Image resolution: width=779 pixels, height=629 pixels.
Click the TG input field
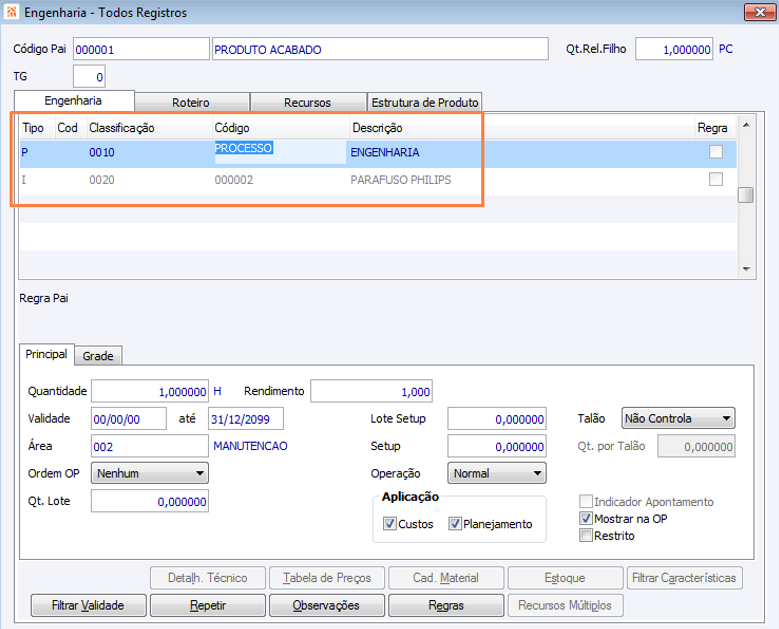(89, 77)
